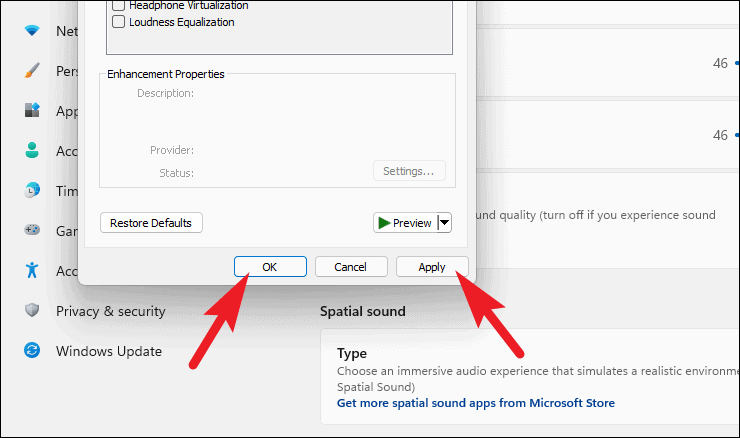The height and width of the screenshot is (438, 740).
Task: Click the Restore Defaults button
Action: (151, 223)
